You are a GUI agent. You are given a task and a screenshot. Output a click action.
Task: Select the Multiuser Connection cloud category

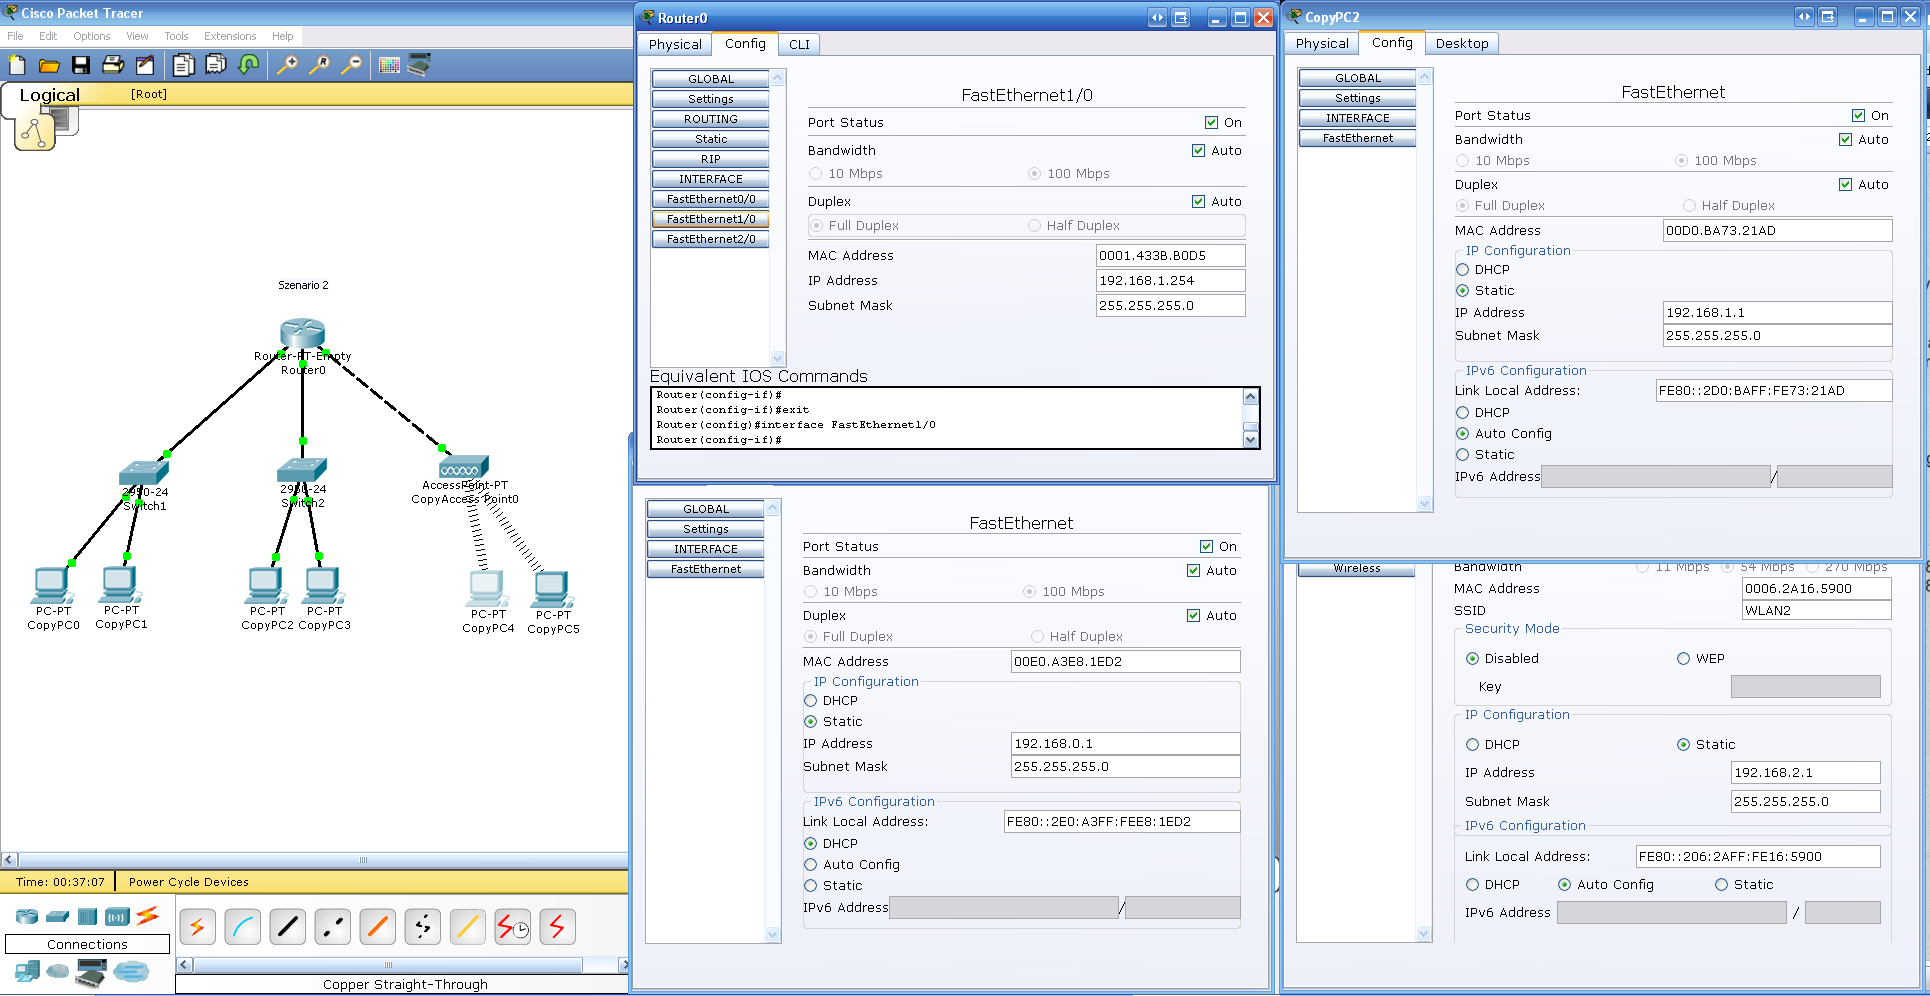click(131, 970)
